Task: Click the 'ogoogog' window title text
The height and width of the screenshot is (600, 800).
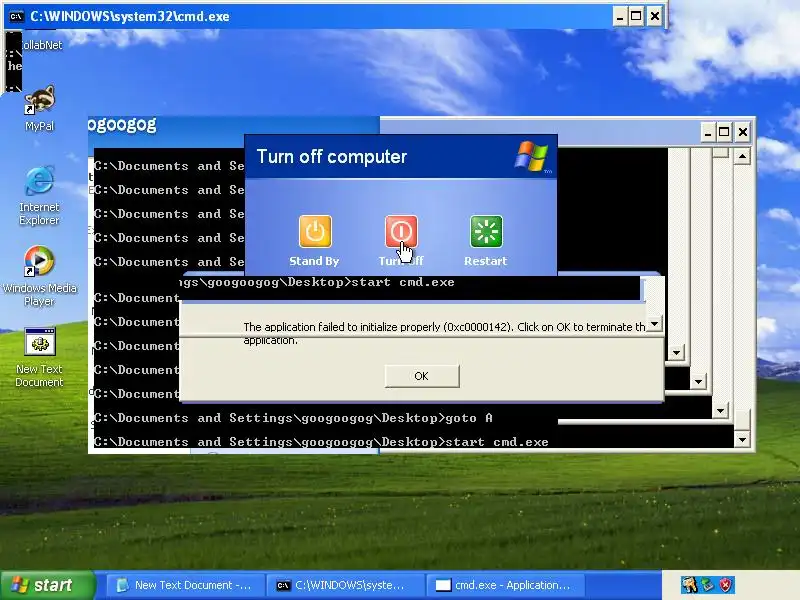Action: (122, 124)
